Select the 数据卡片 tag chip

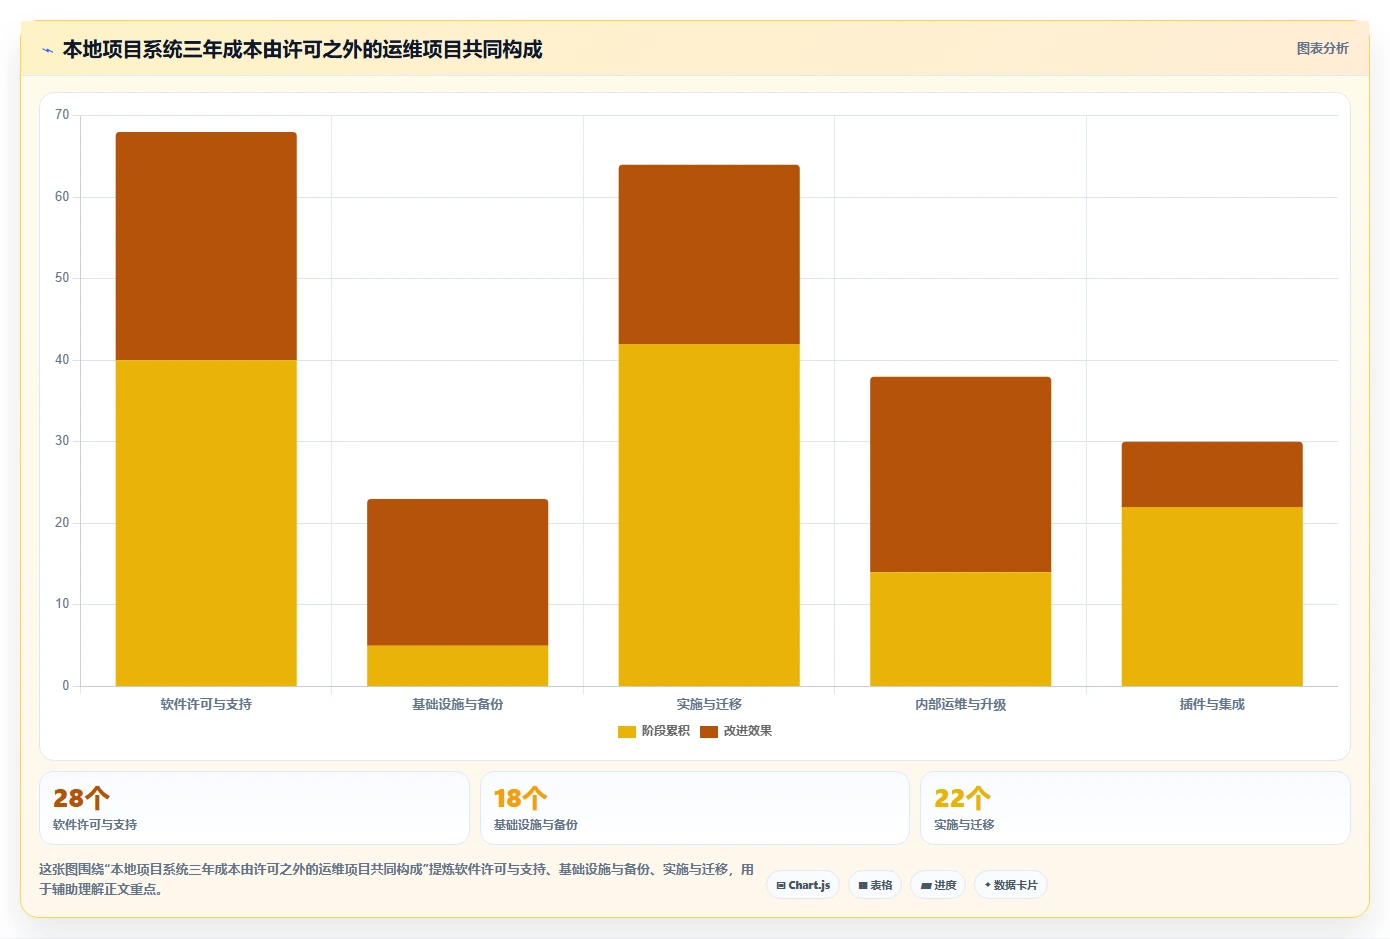(1011, 885)
